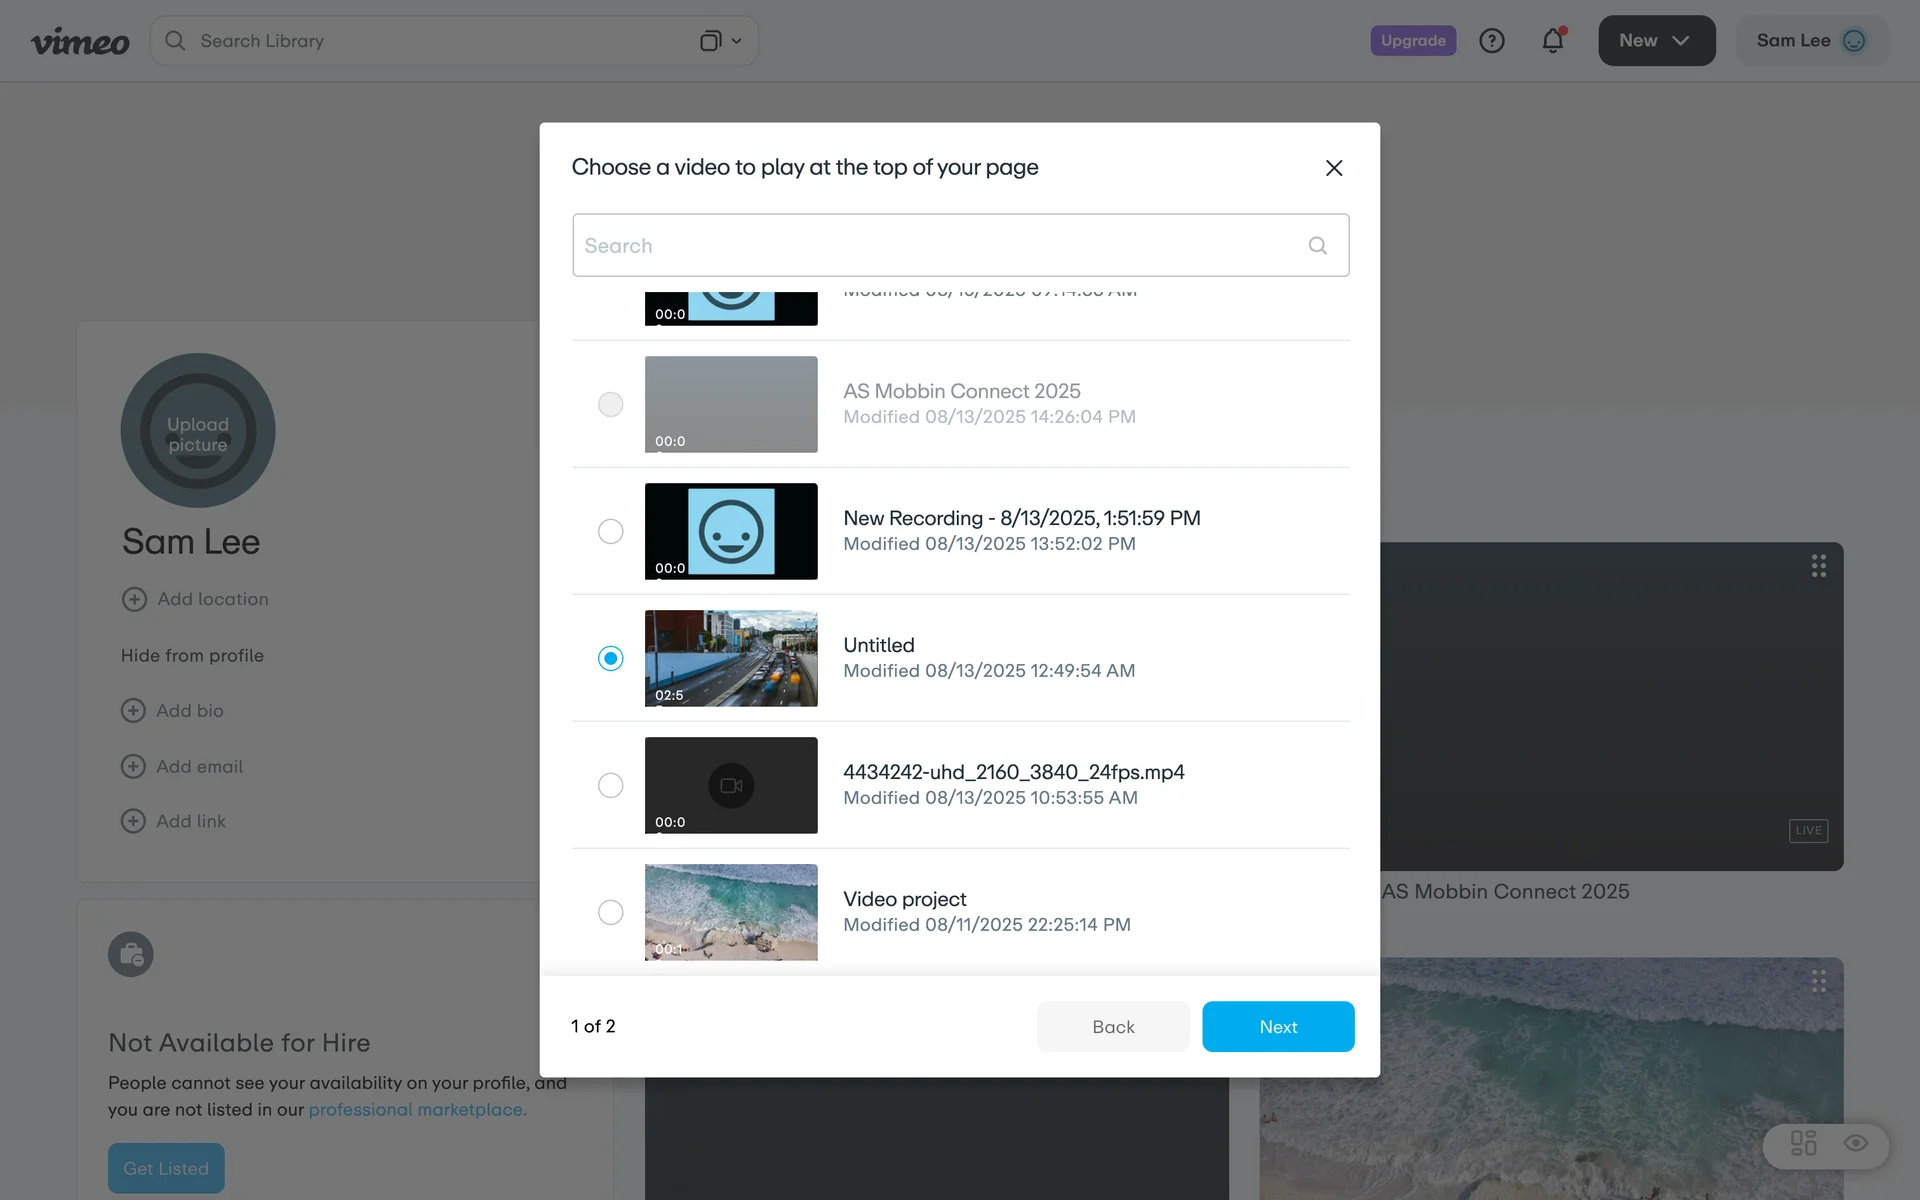Click the six-dot drag handle on AS Mobbin card
Viewport: 1920px width, 1200px height.
point(1818,566)
